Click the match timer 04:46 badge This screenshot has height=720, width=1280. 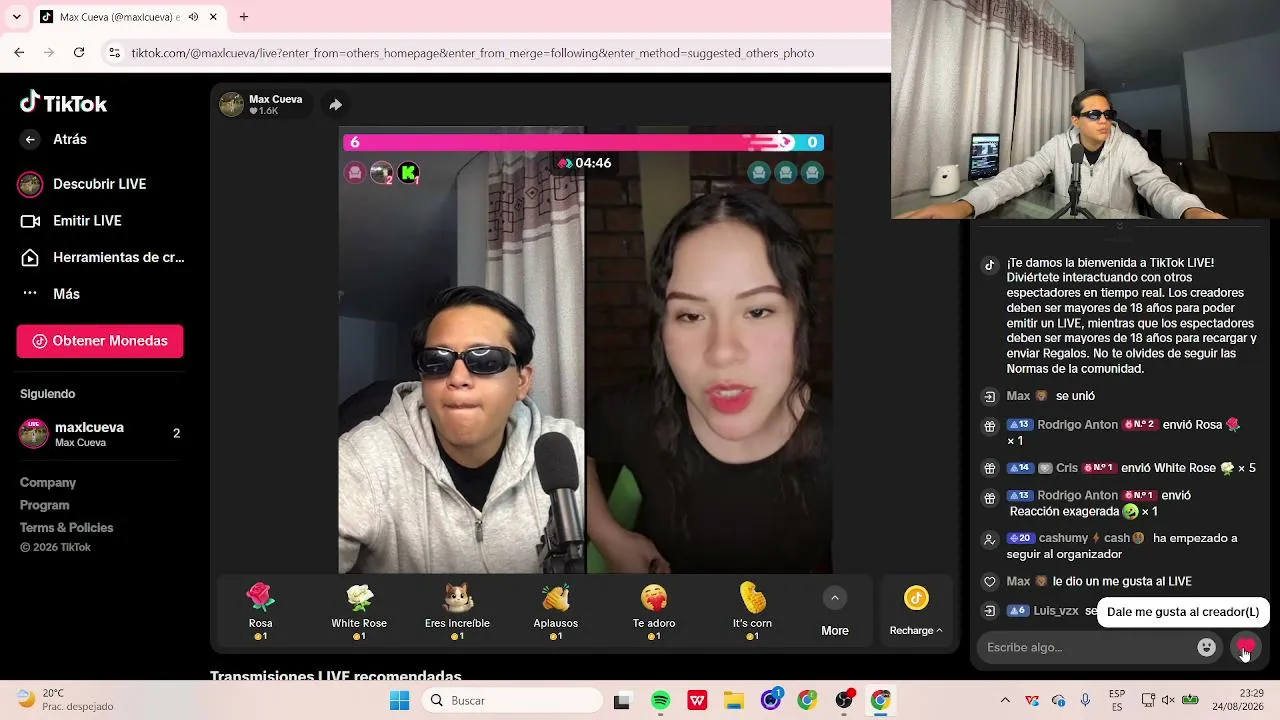pyautogui.click(x=584, y=163)
